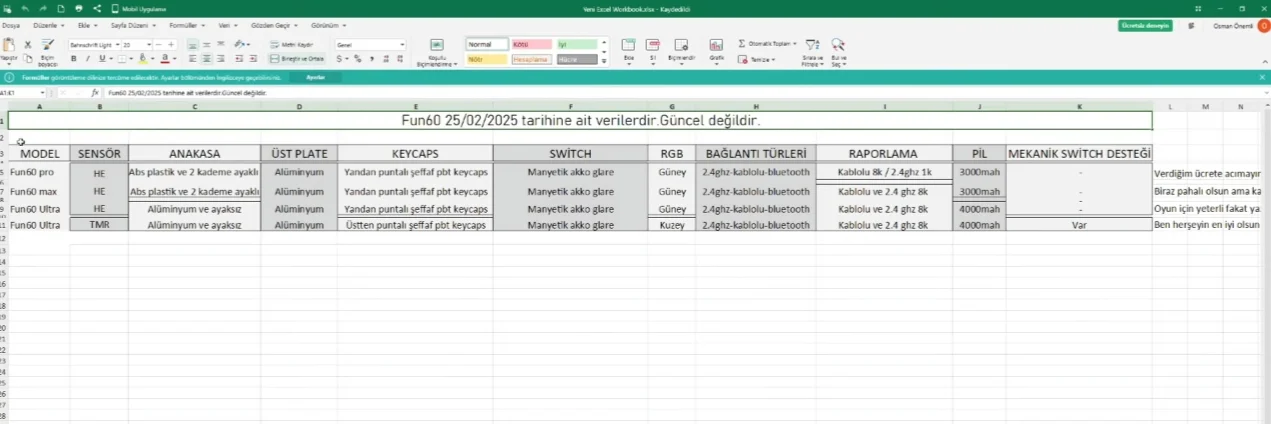The image size is (1271, 424).
Task: Click the new document icon in title bar
Action: (x=61, y=9)
